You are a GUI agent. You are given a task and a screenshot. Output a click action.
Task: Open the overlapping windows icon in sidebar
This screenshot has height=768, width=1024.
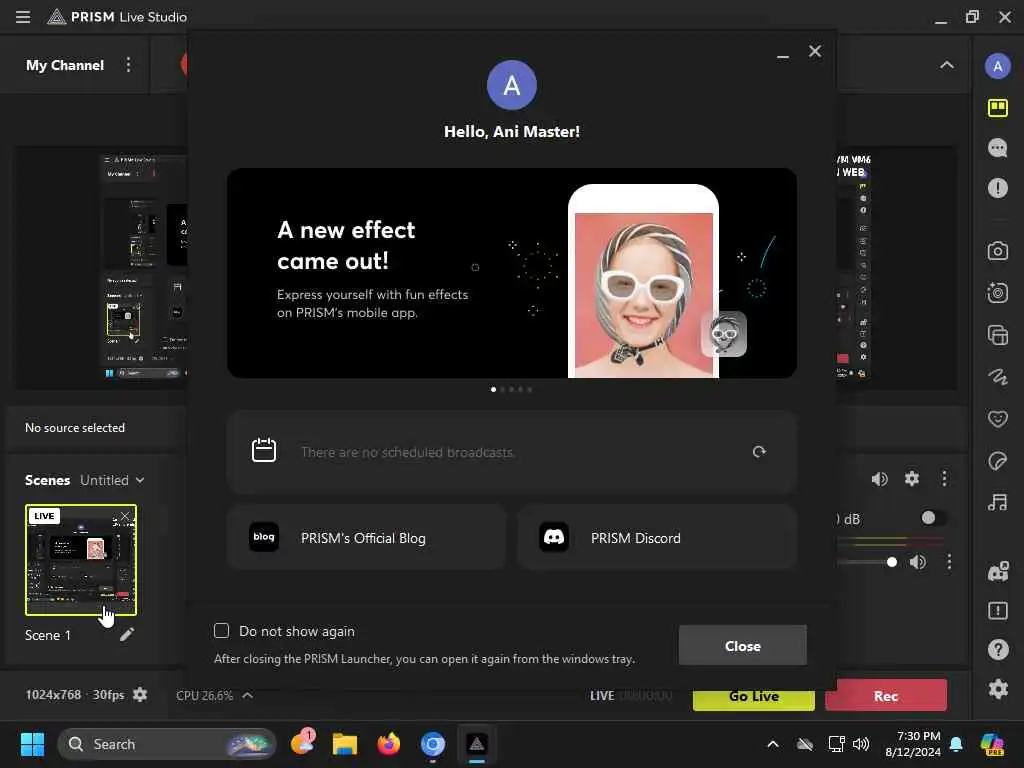point(997,335)
